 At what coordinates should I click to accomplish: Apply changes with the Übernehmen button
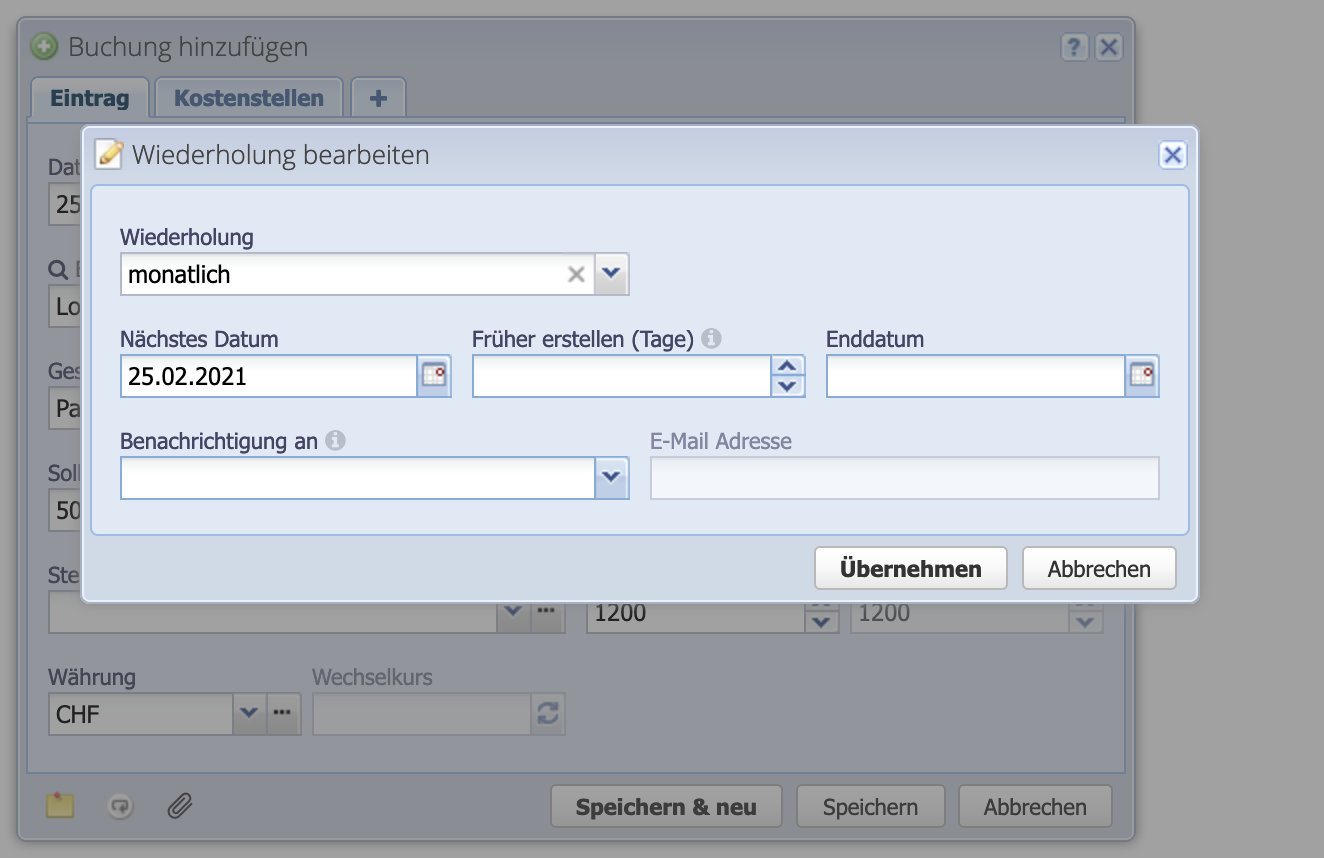910,567
